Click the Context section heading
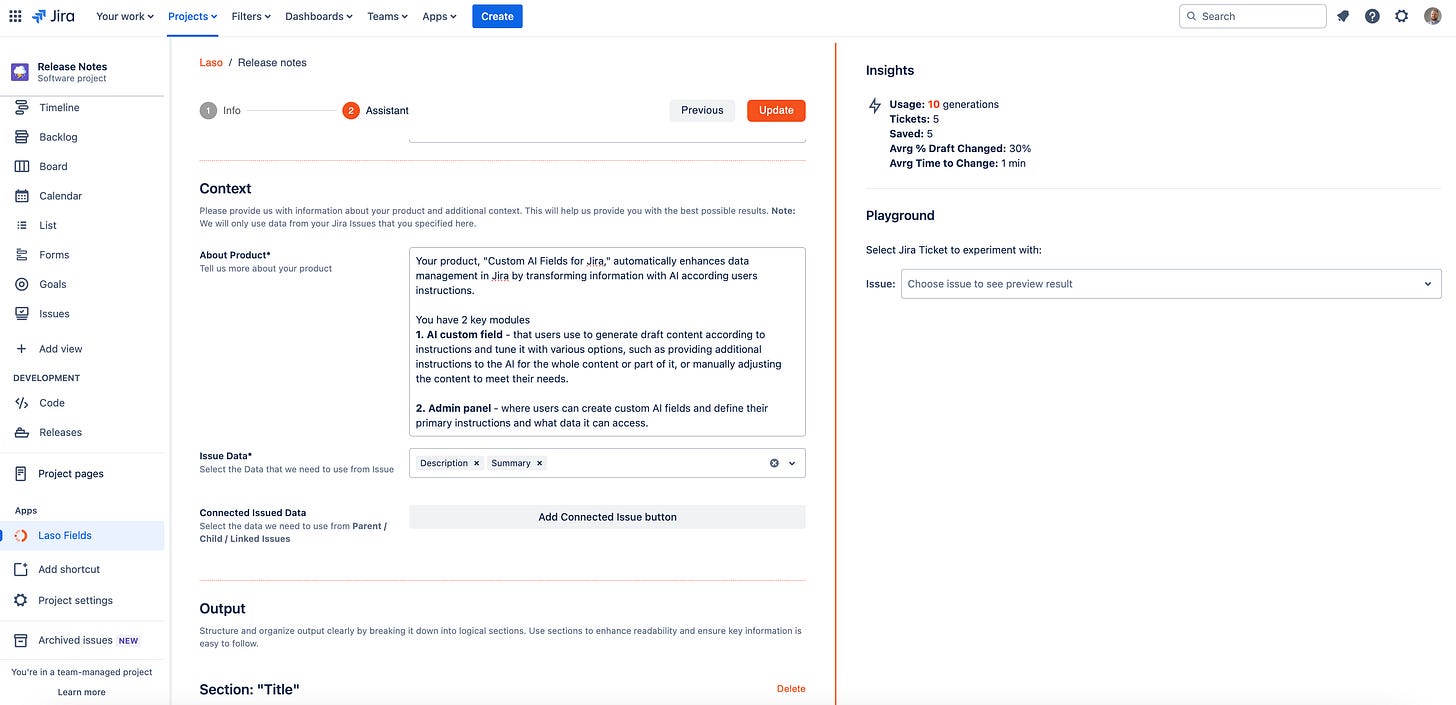 pyautogui.click(x=225, y=189)
